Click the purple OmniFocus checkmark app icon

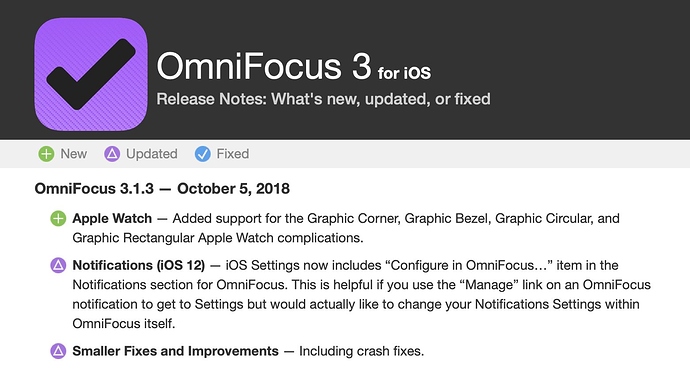tap(91, 74)
